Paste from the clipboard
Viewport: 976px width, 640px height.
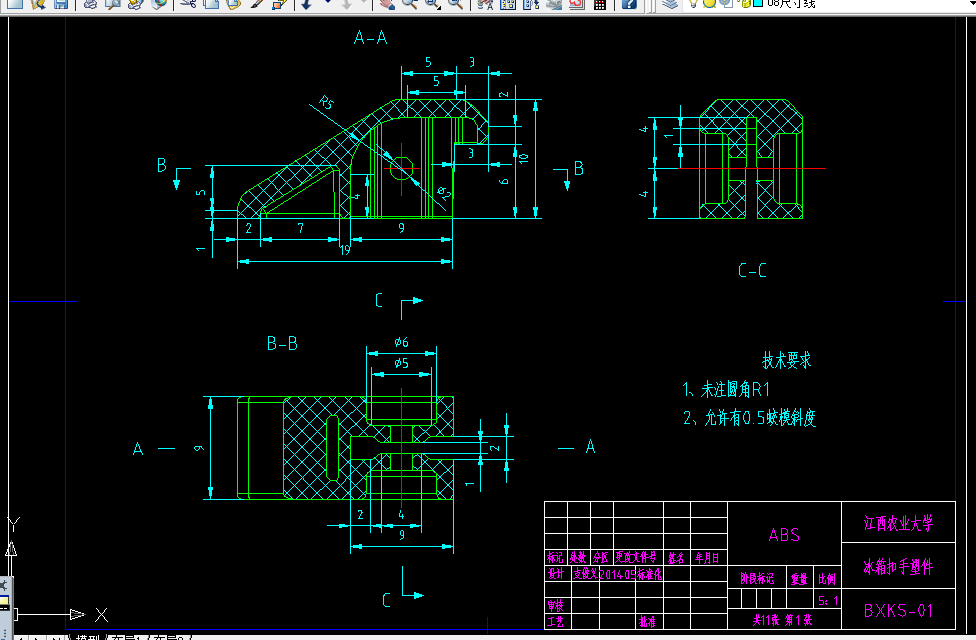point(232,6)
